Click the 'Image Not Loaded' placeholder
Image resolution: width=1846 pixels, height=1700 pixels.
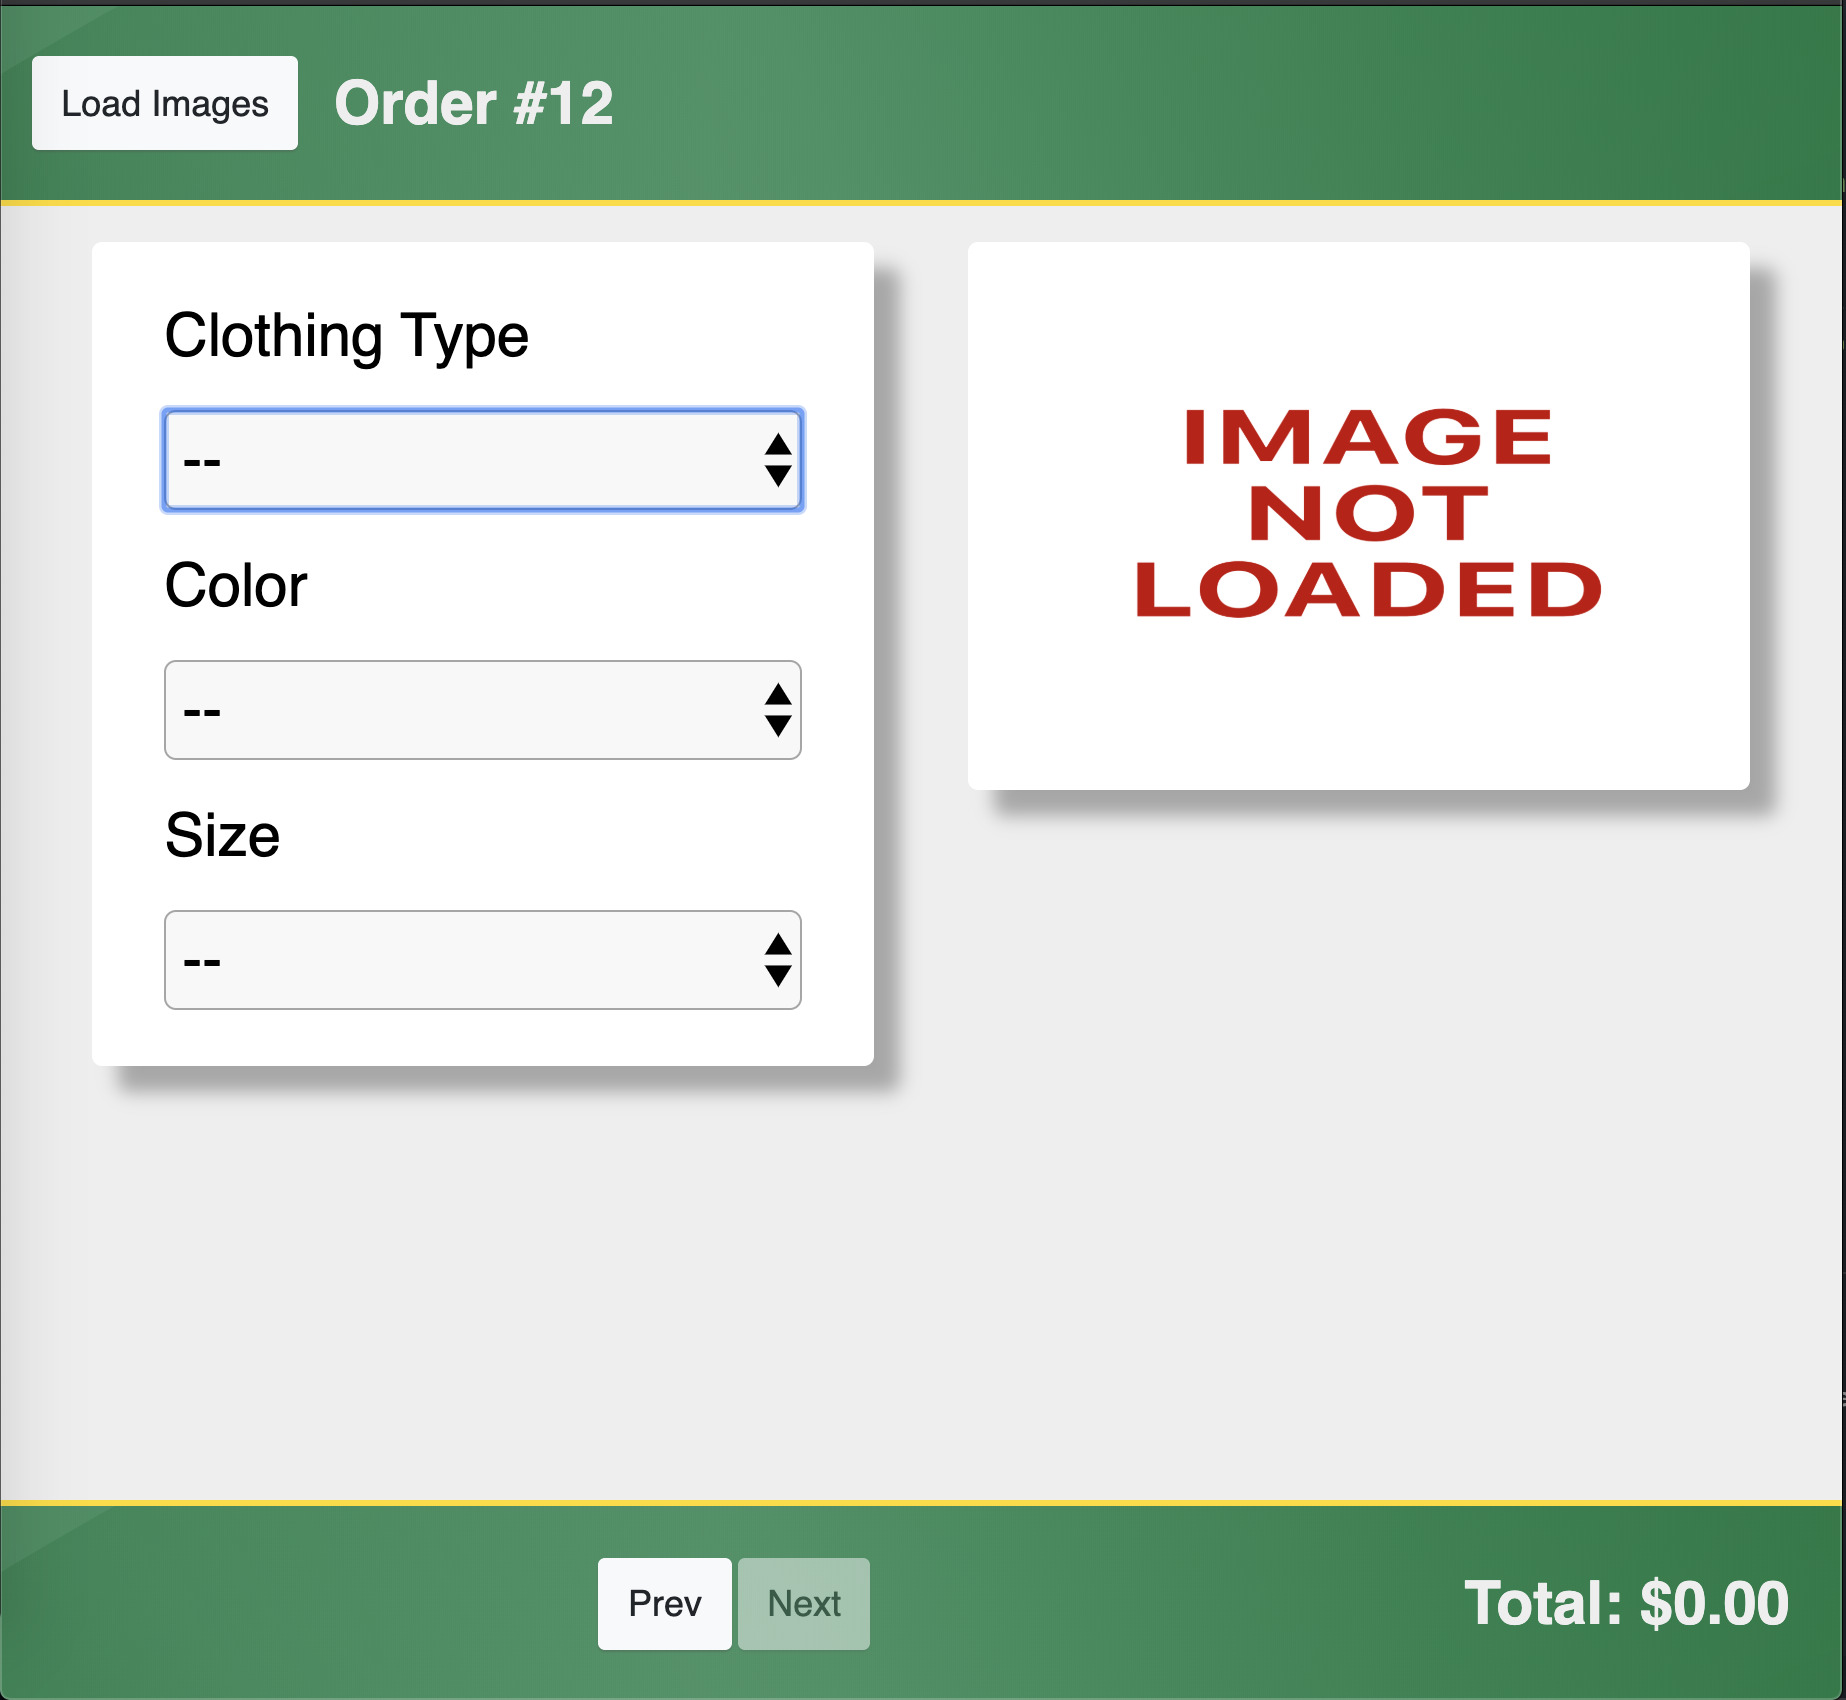click(x=1358, y=514)
